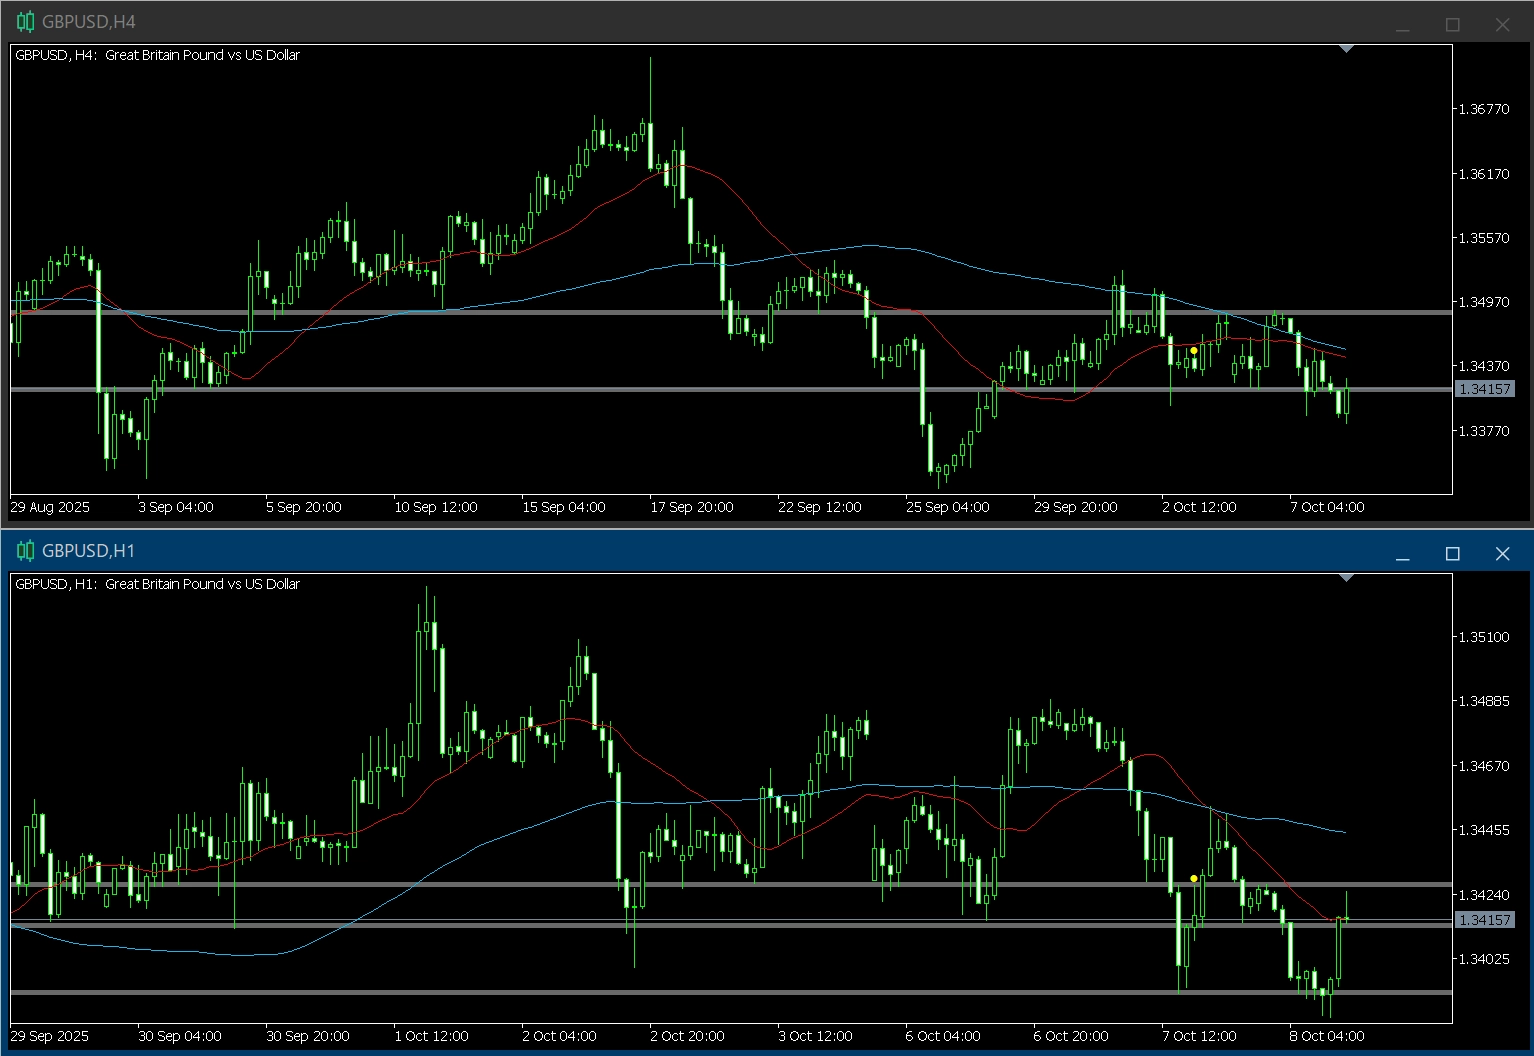The height and width of the screenshot is (1056, 1534).
Task: Click the GBPUSD,H1 window chart icon
Action: click(25, 551)
